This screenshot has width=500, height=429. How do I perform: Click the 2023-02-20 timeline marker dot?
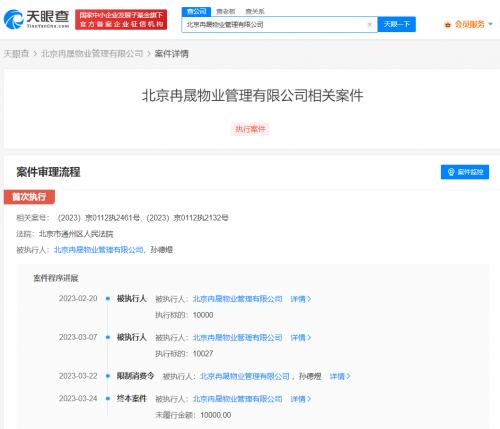[108, 299]
